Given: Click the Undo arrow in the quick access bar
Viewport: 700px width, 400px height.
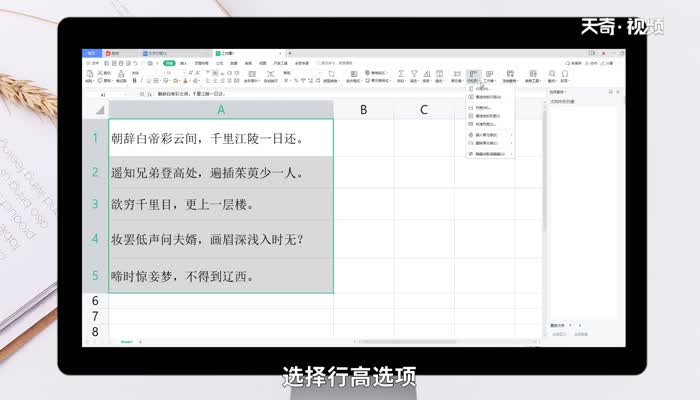Looking at the screenshot, I should tap(136, 63).
